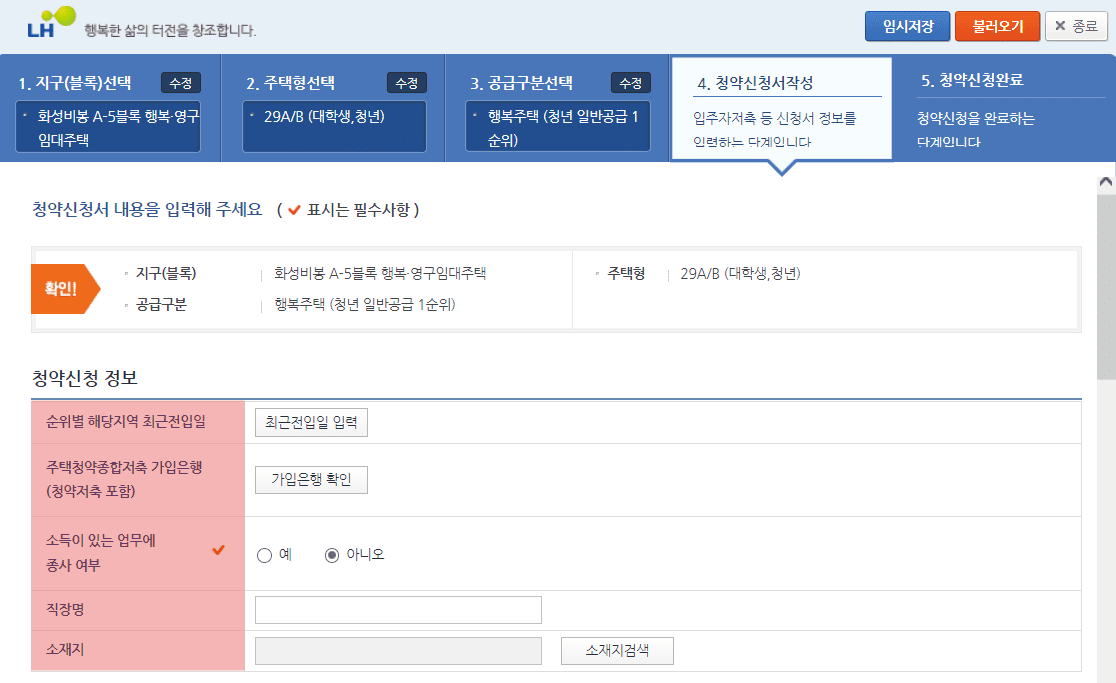This screenshot has width=1116, height=683.
Task: Click 수정 button for 지구(블록)선택 step
Action: [x=181, y=83]
